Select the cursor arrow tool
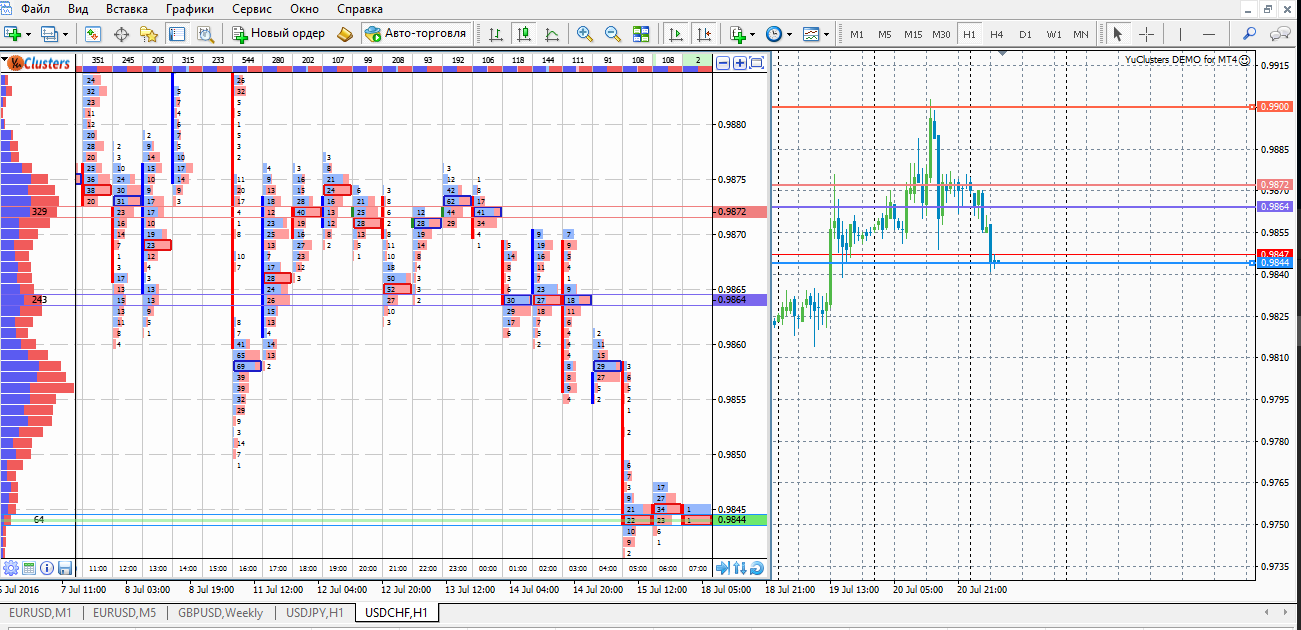This screenshot has height=630, width=1301. (x=1118, y=33)
